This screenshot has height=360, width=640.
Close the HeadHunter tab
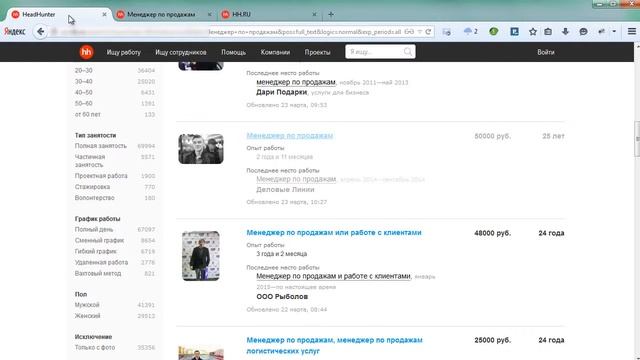(x=104, y=14)
